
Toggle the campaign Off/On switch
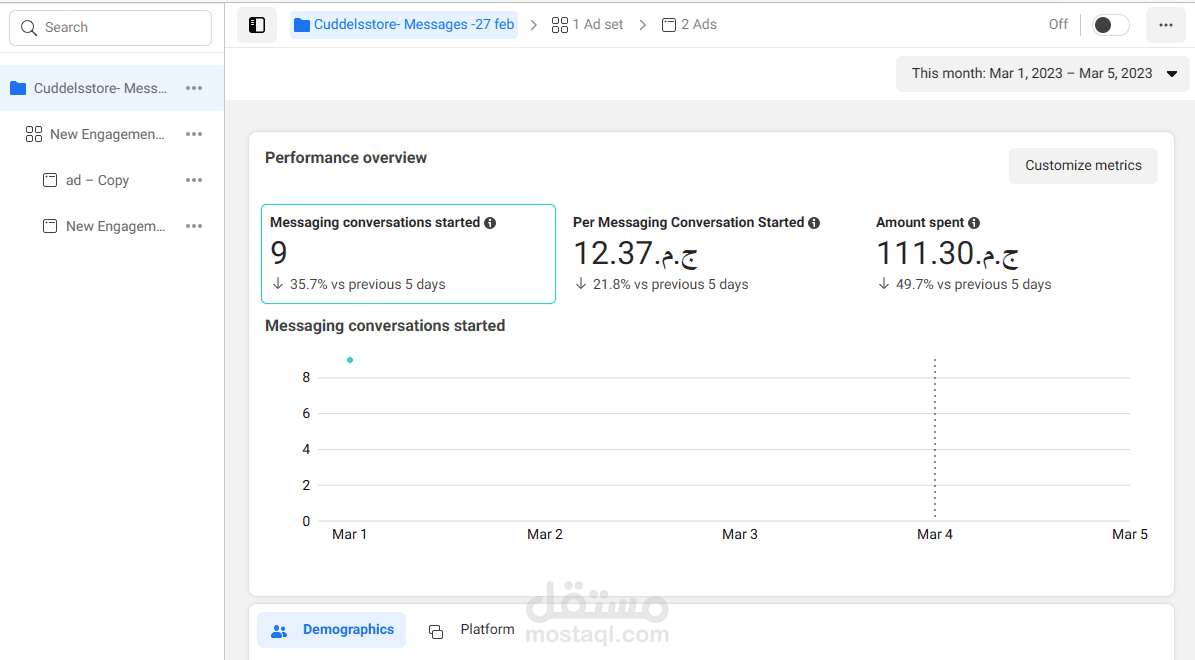click(x=1109, y=25)
